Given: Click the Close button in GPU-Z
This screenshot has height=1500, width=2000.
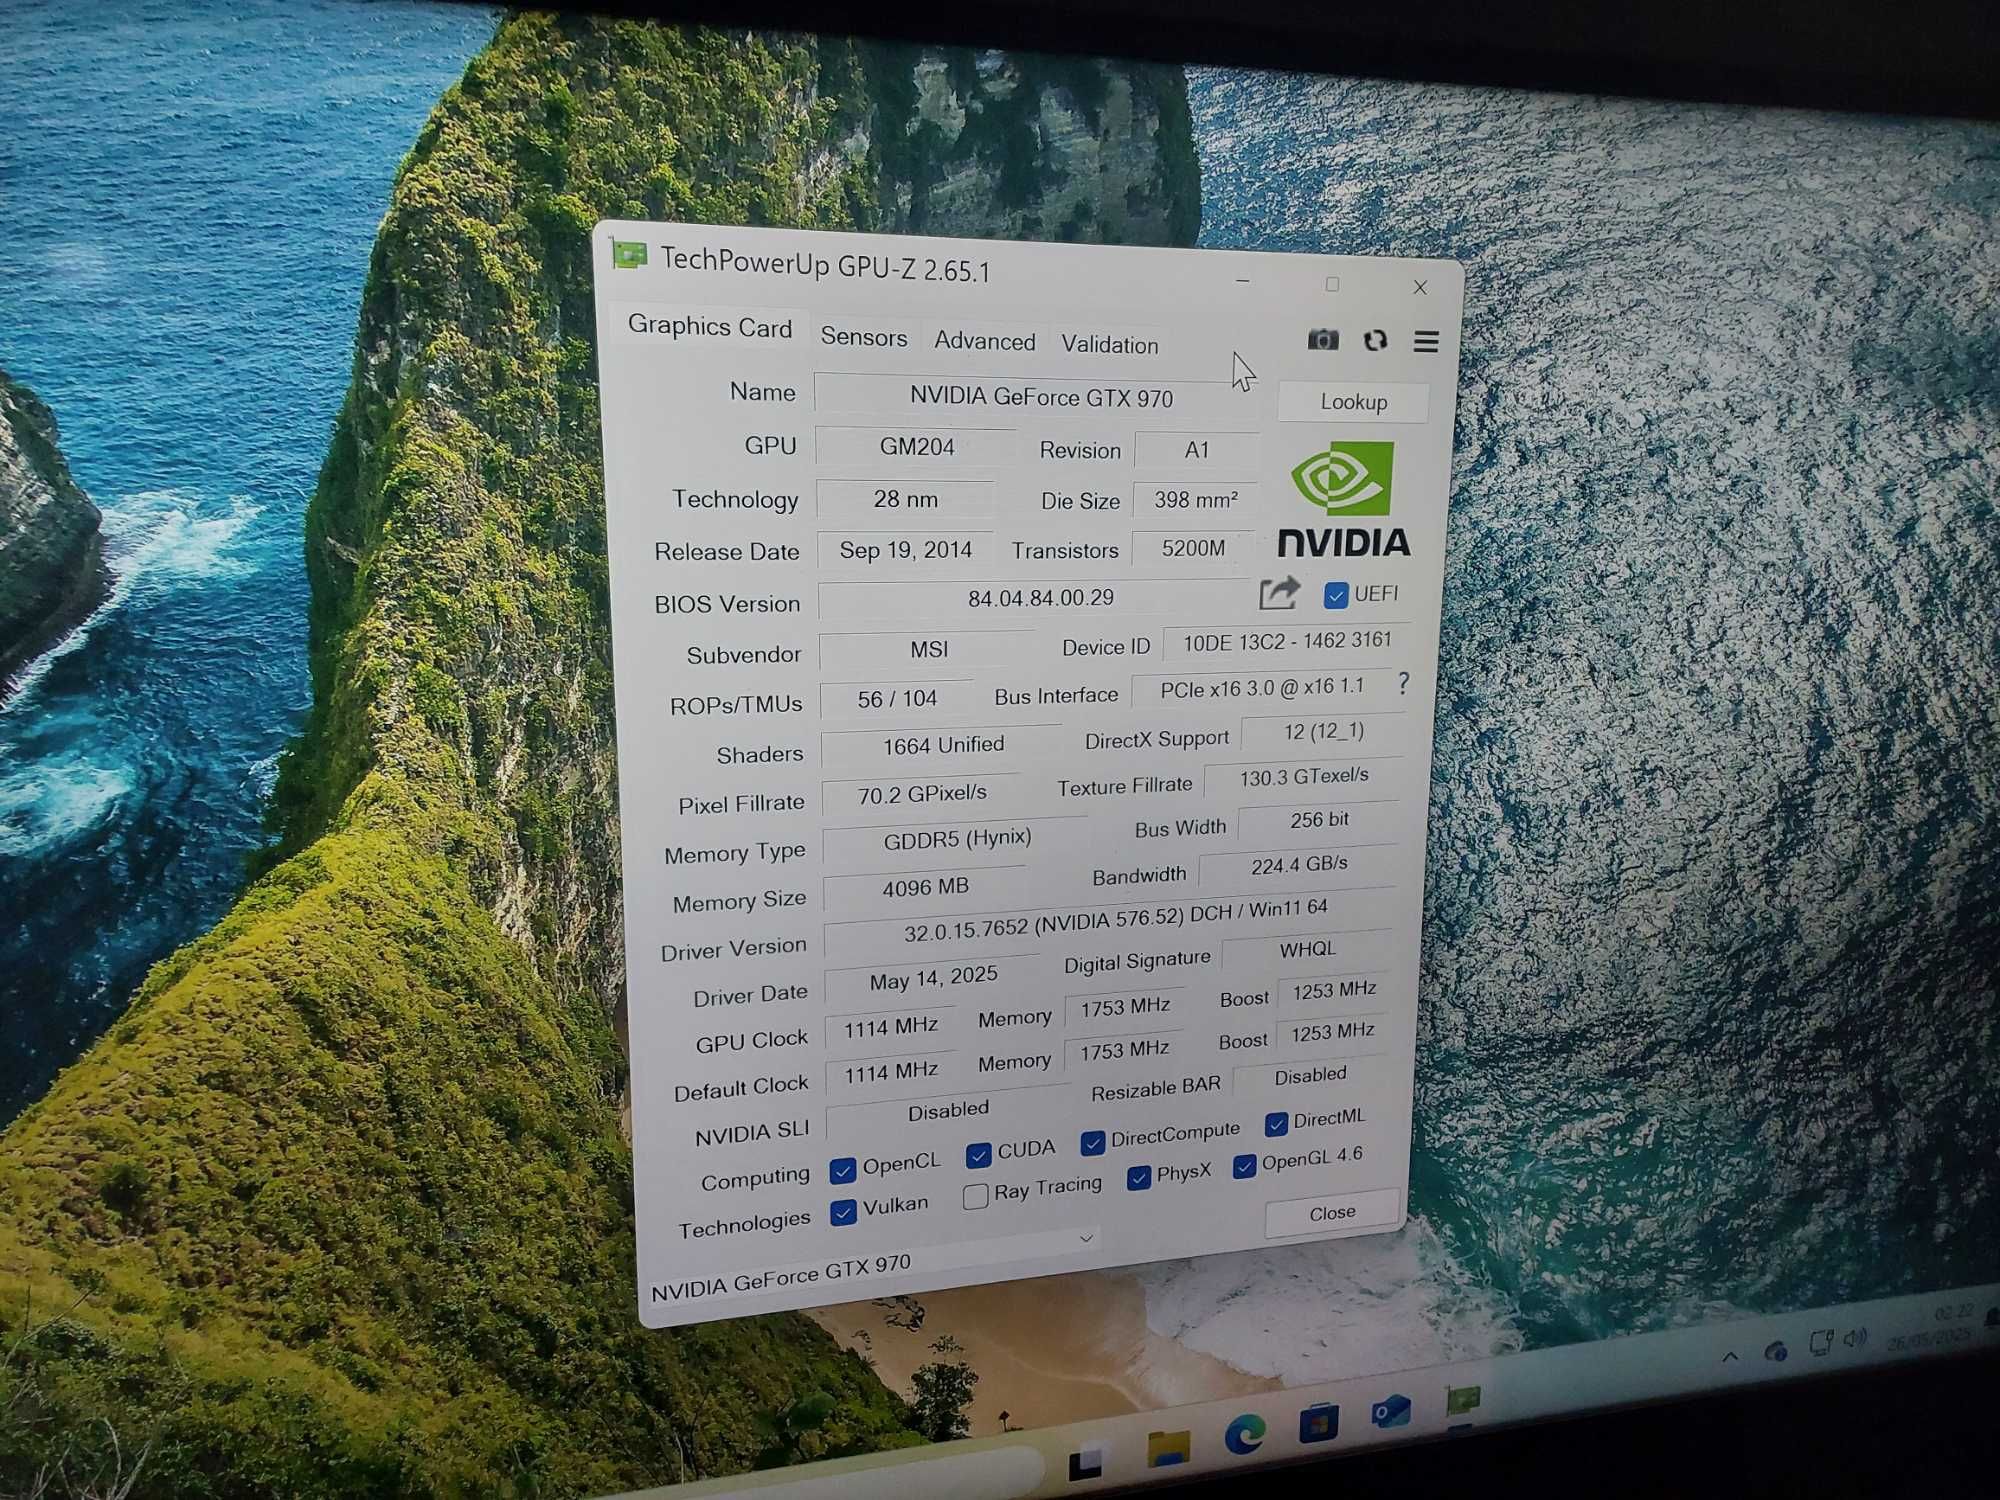Looking at the screenshot, I should click(x=1332, y=1212).
